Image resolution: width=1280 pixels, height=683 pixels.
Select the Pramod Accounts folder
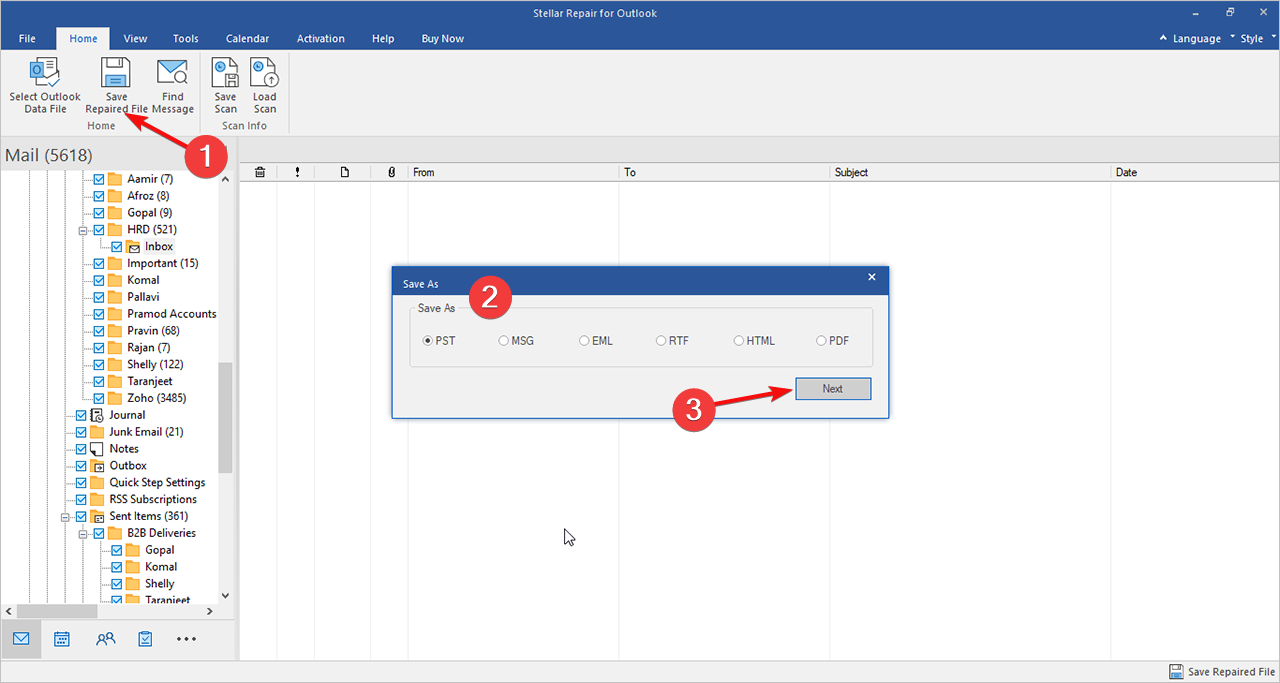point(172,314)
